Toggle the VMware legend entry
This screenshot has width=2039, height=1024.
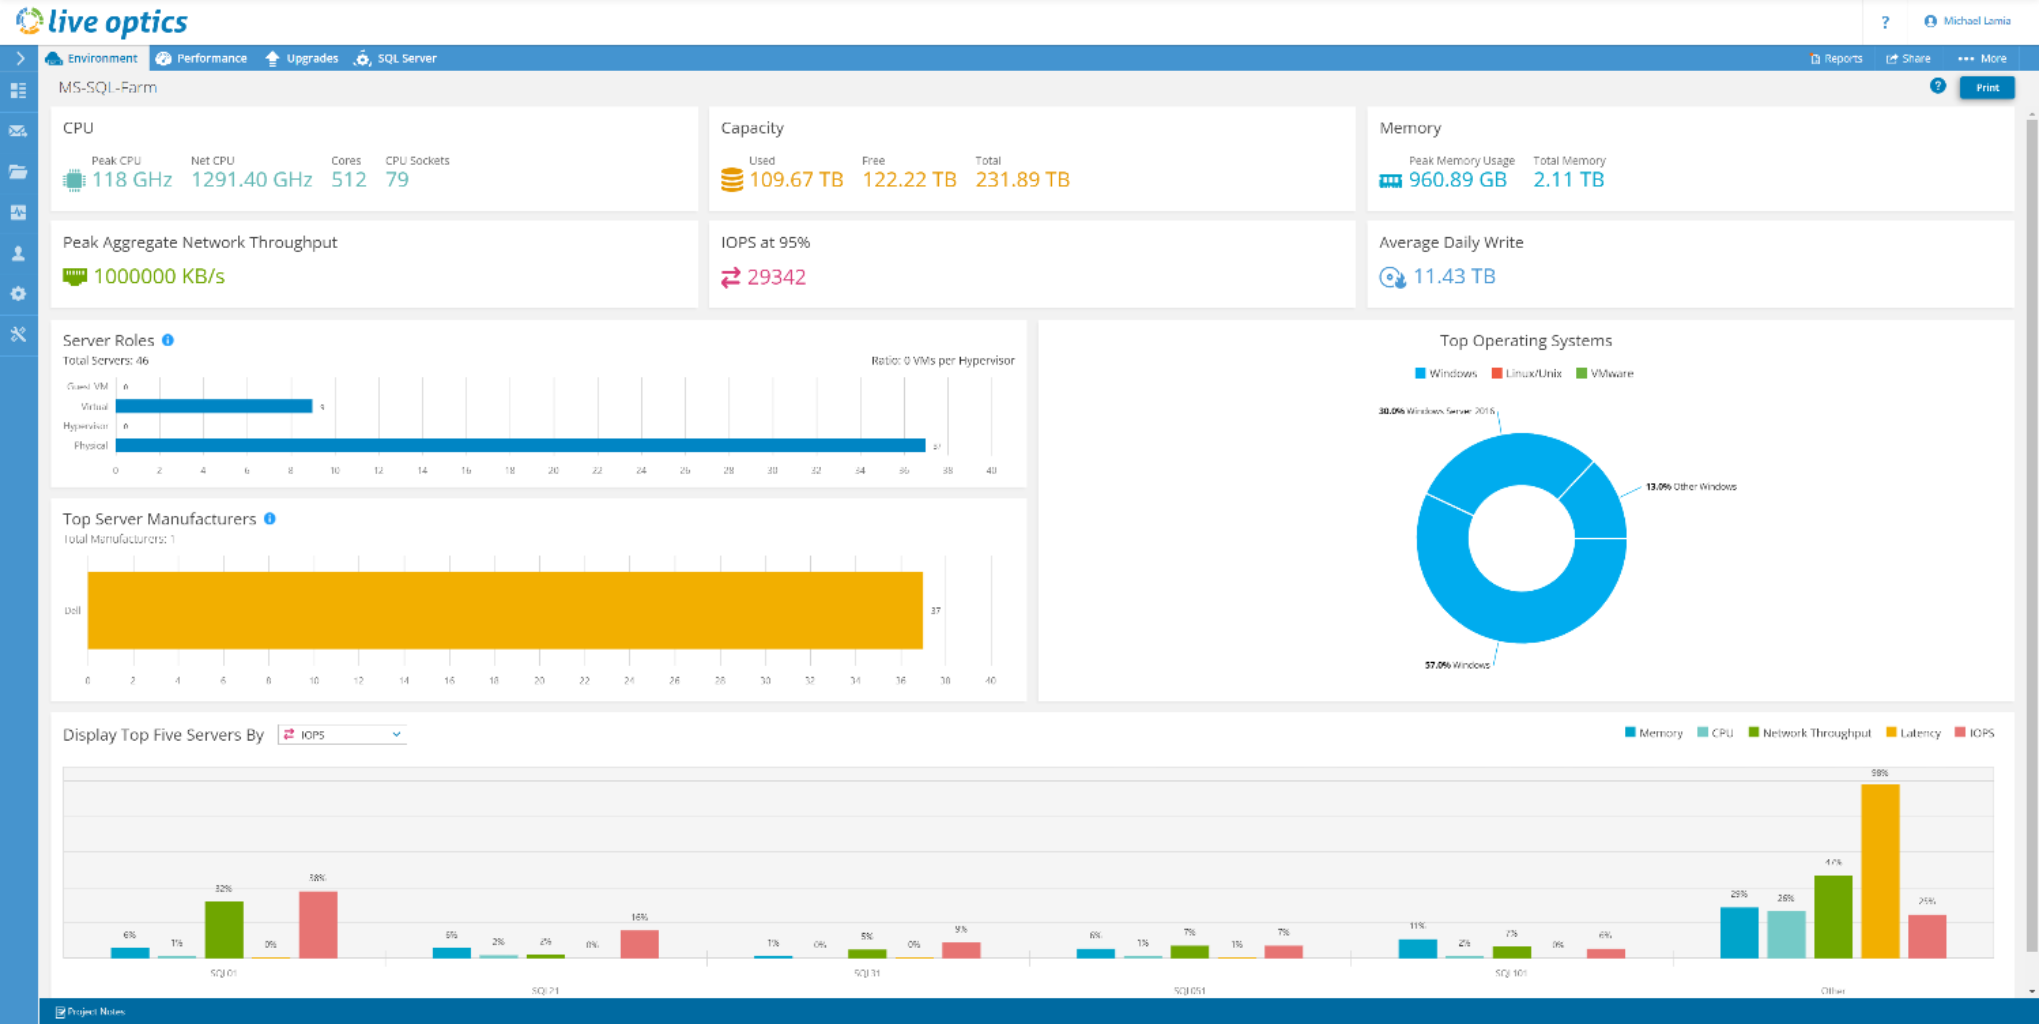point(1605,373)
